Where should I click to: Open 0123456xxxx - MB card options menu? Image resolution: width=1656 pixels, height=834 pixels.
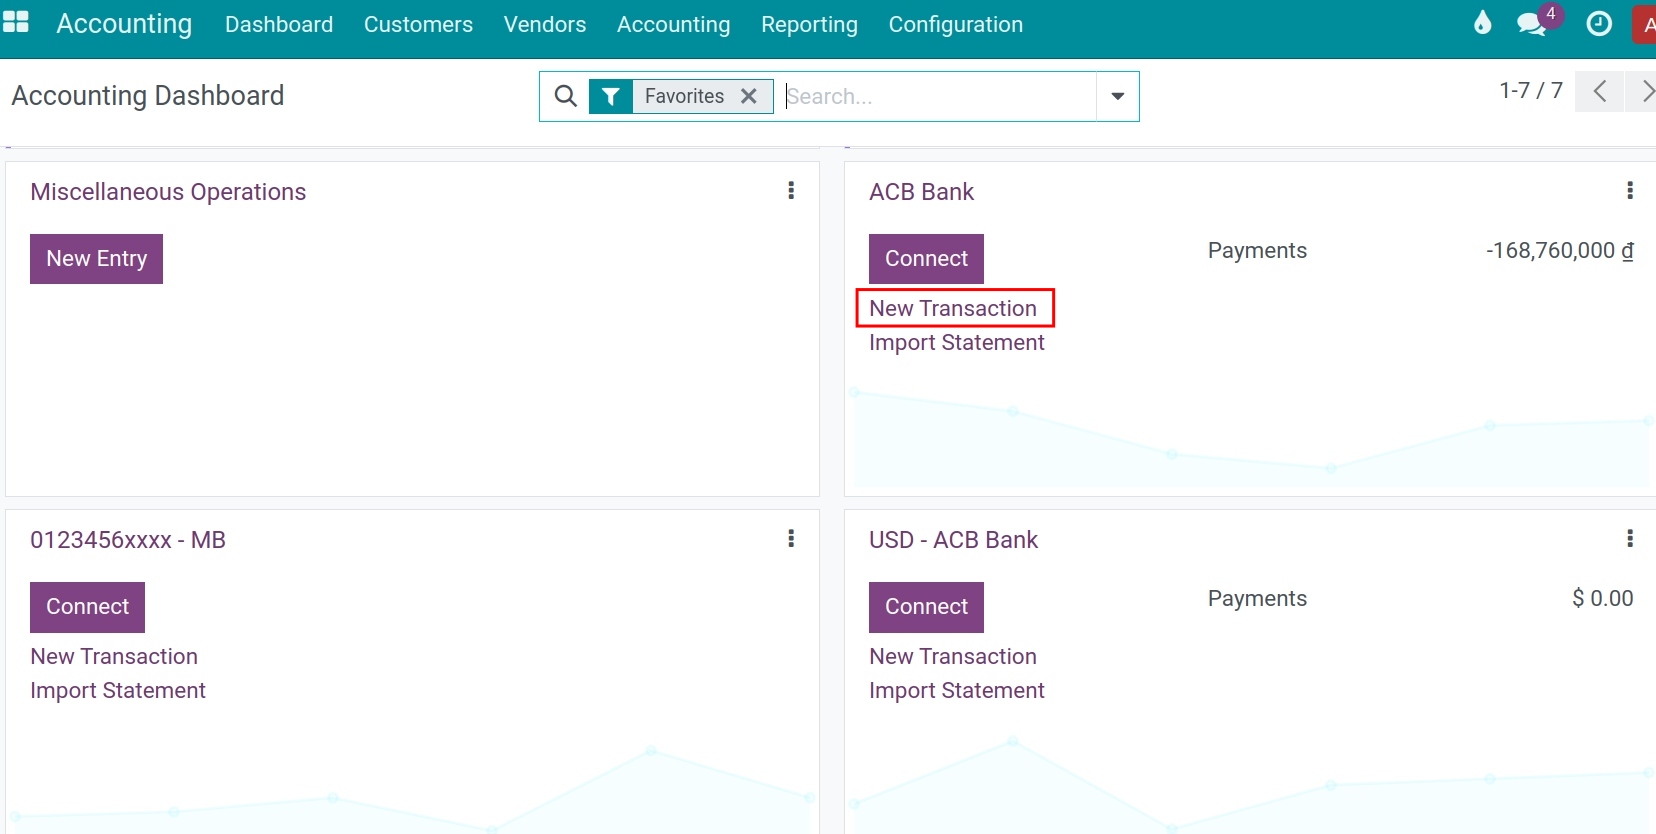(791, 538)
